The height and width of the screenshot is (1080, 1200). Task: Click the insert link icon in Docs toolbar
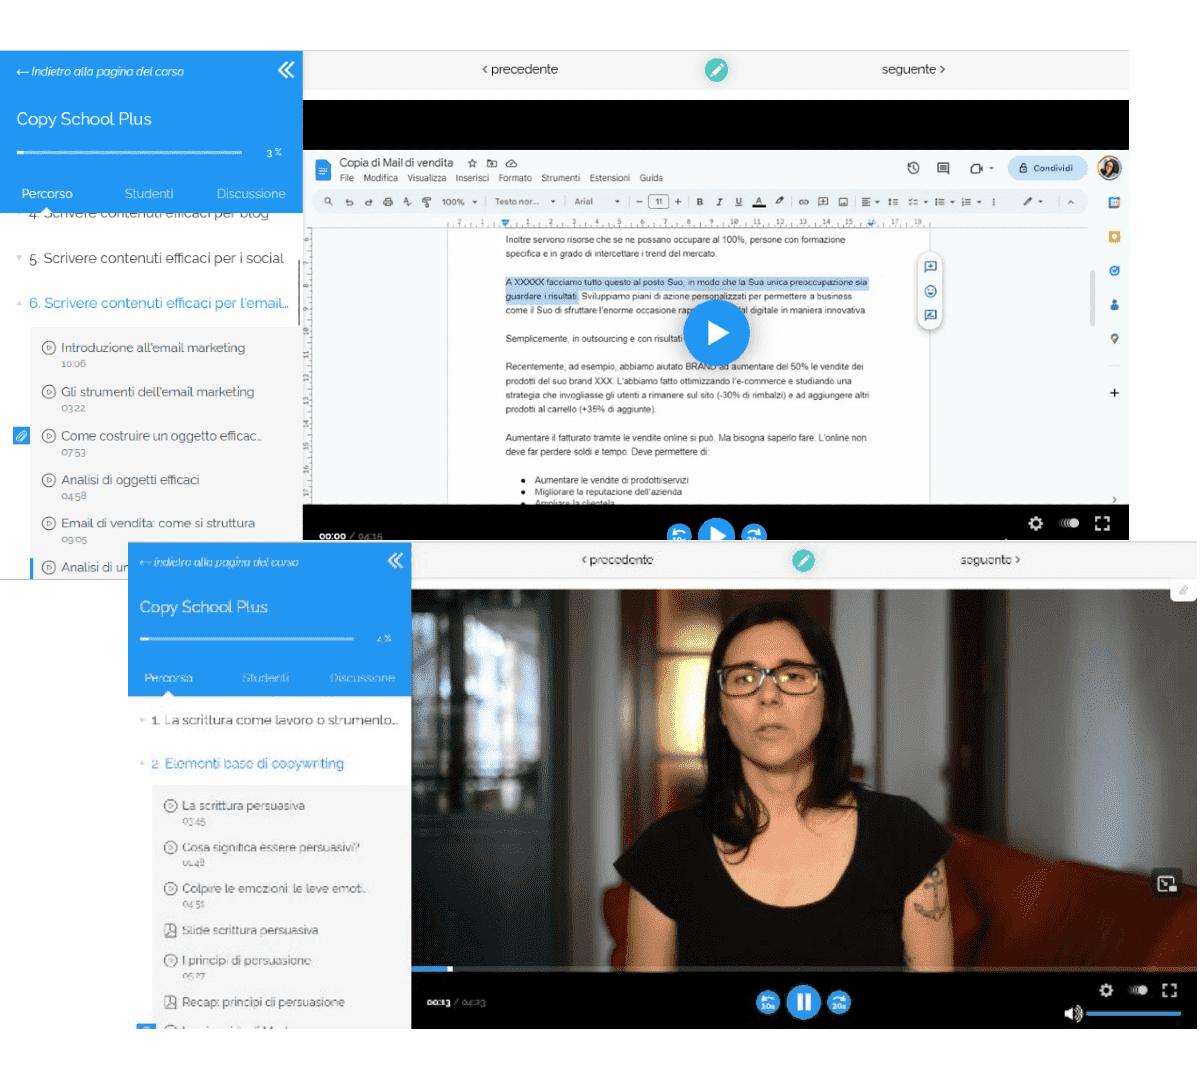coord(803,202)
